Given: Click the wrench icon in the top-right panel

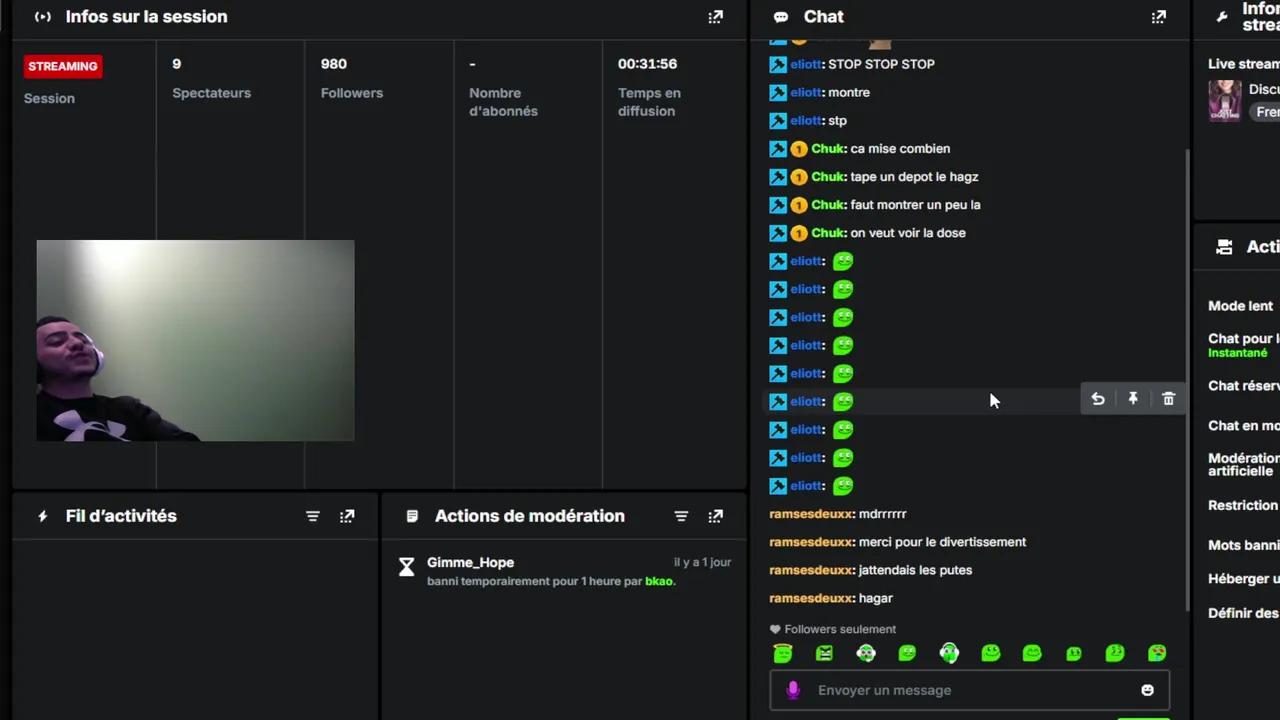Looking at the screenshot, I should 1222,17.
